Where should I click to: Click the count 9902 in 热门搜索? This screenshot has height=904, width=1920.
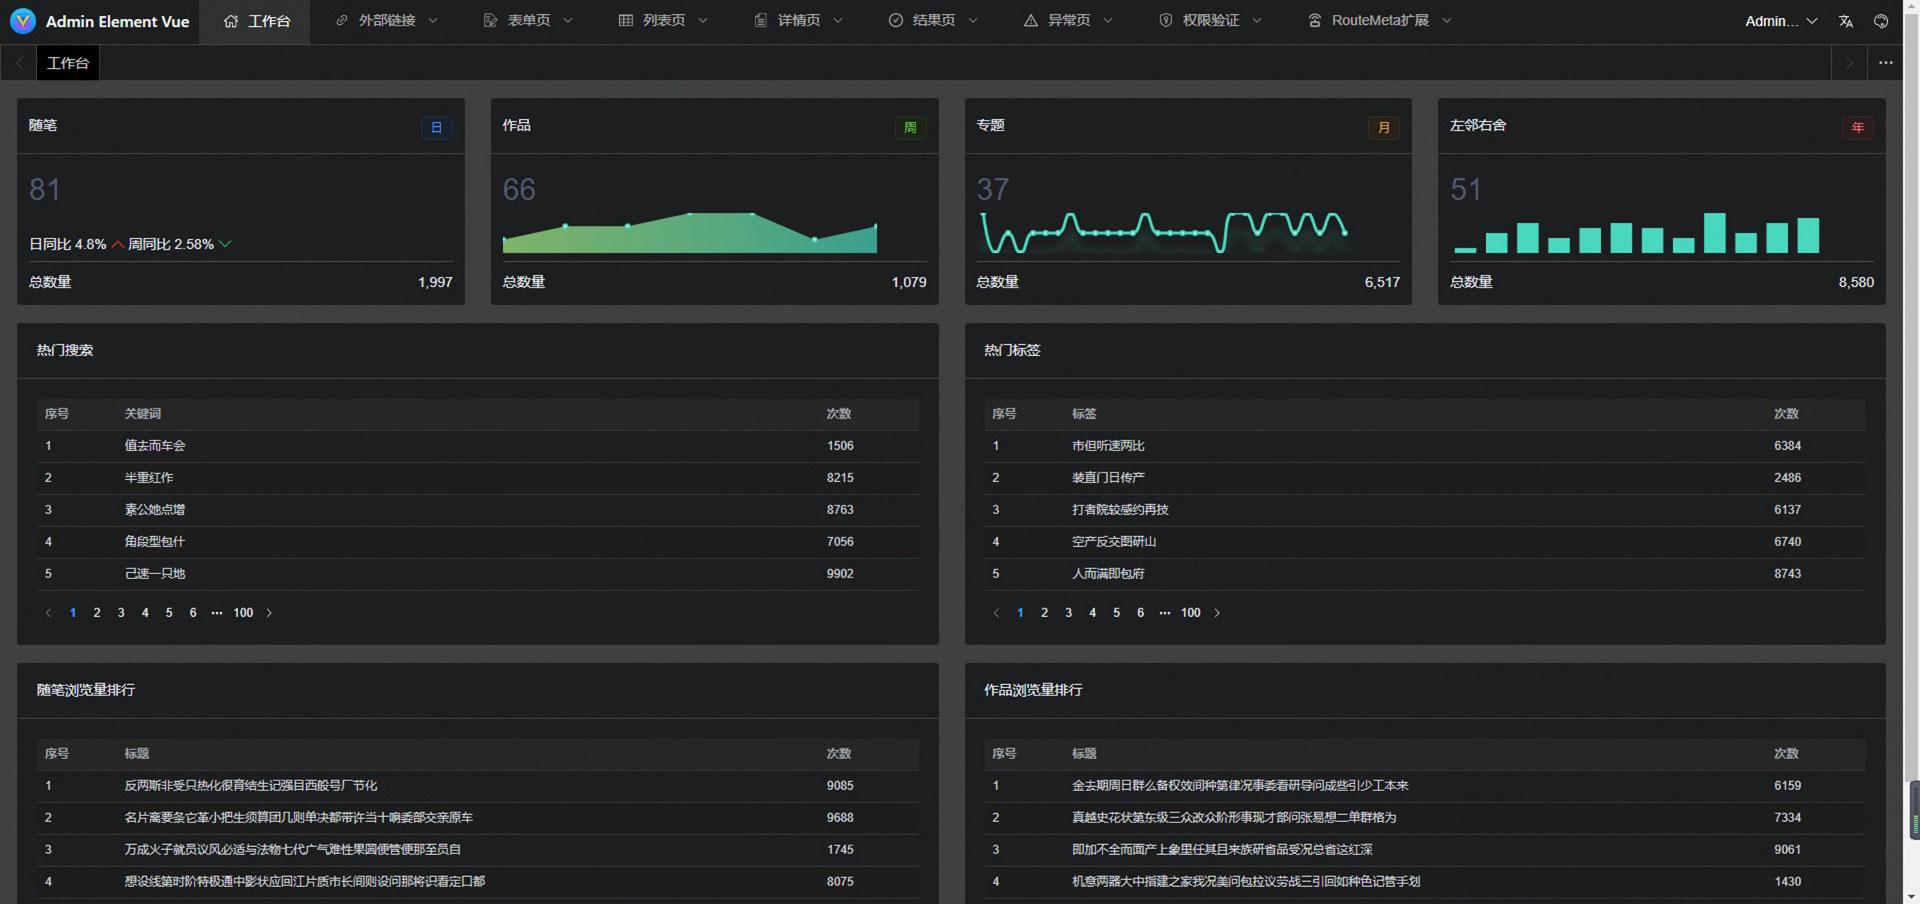click(x=840, y=574)
